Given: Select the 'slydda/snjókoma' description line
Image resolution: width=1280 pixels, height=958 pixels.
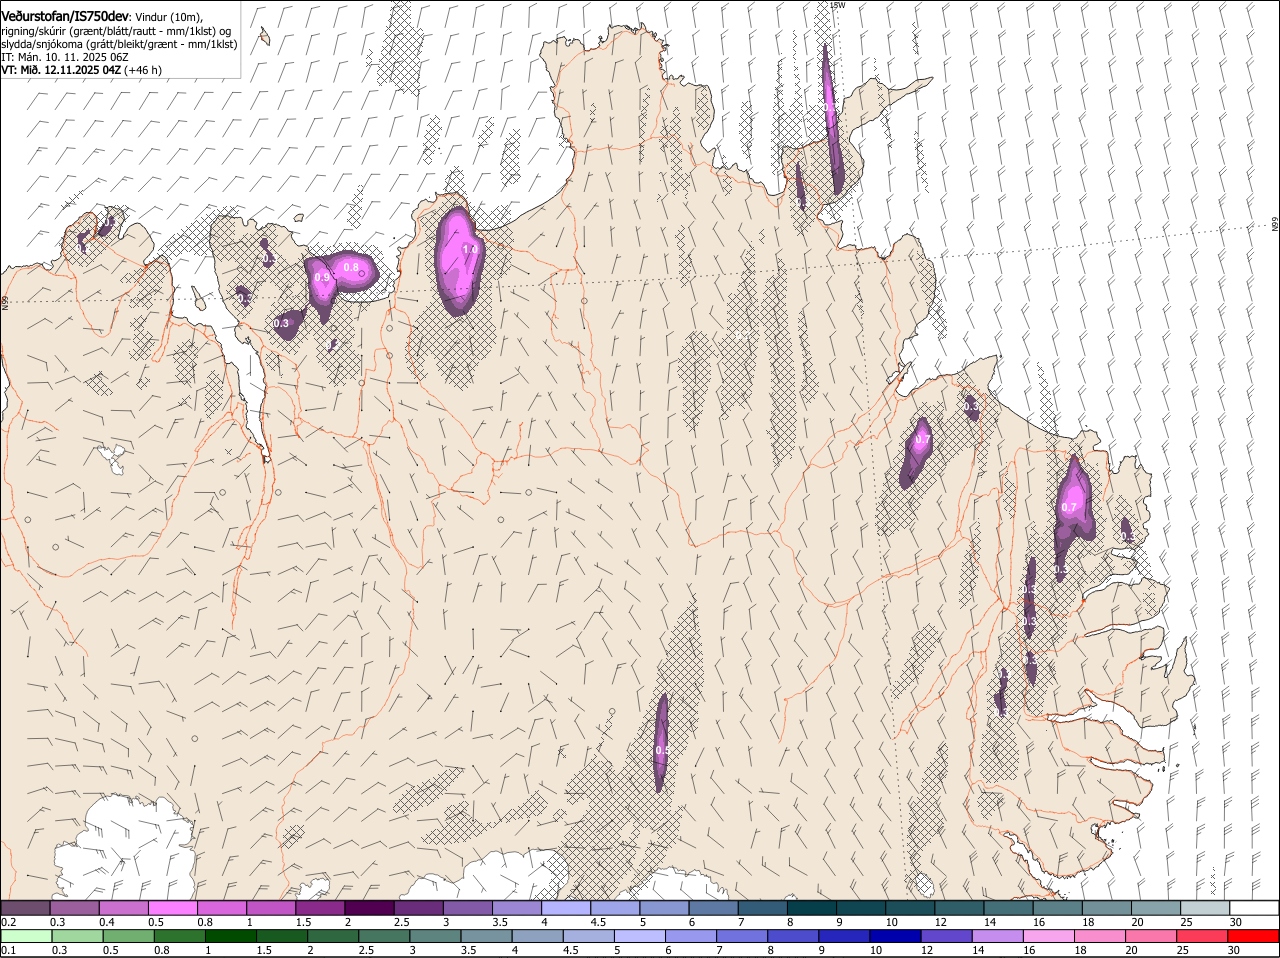Looking at the screenshot, I should click(x=119, y=44).
